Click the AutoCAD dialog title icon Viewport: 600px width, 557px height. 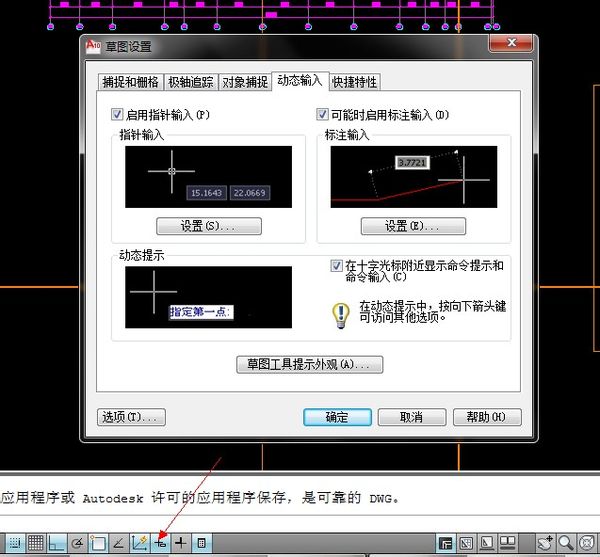pyautogui.click(x=93, y=46)
